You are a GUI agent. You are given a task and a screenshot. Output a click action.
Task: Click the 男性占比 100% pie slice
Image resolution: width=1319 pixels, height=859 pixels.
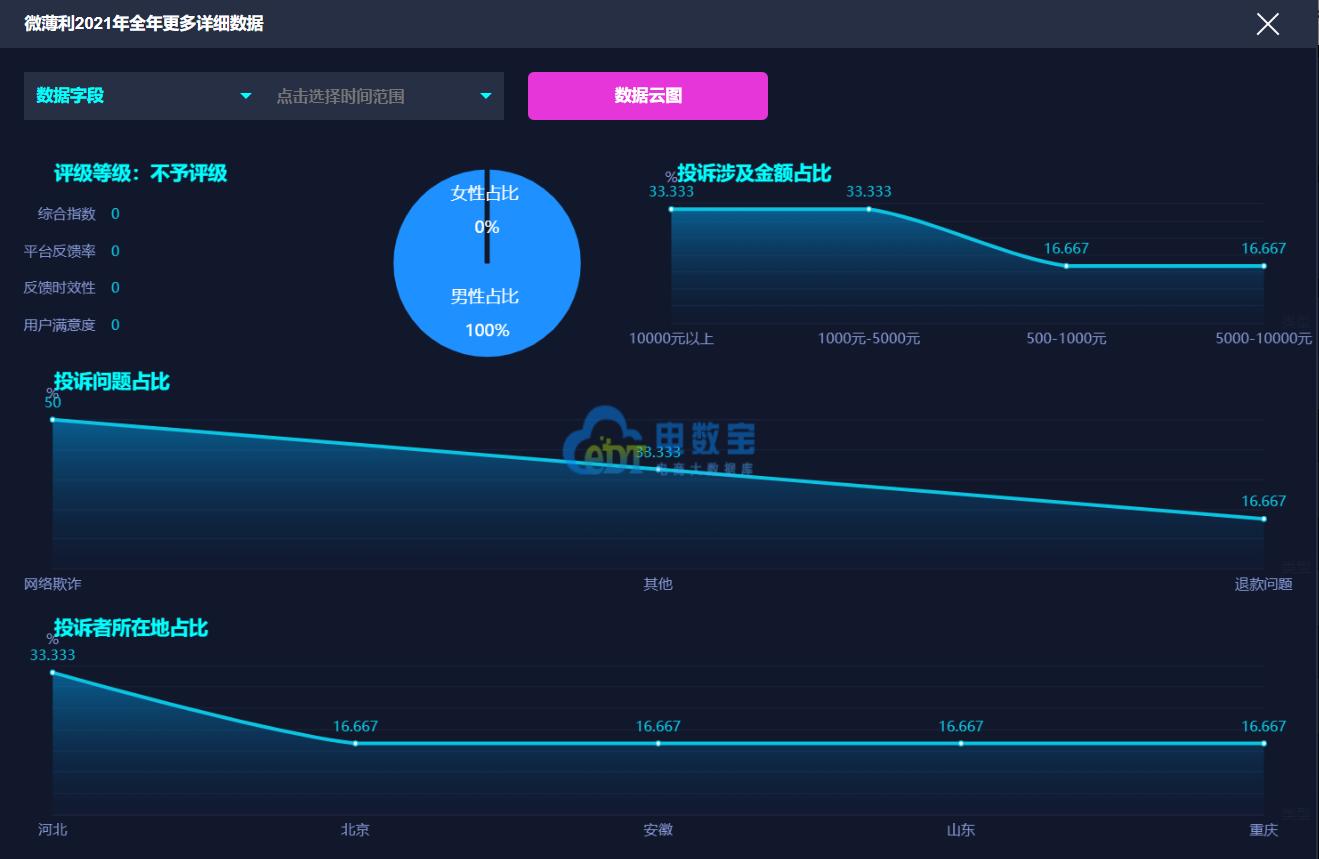click(x=487, y=312)
